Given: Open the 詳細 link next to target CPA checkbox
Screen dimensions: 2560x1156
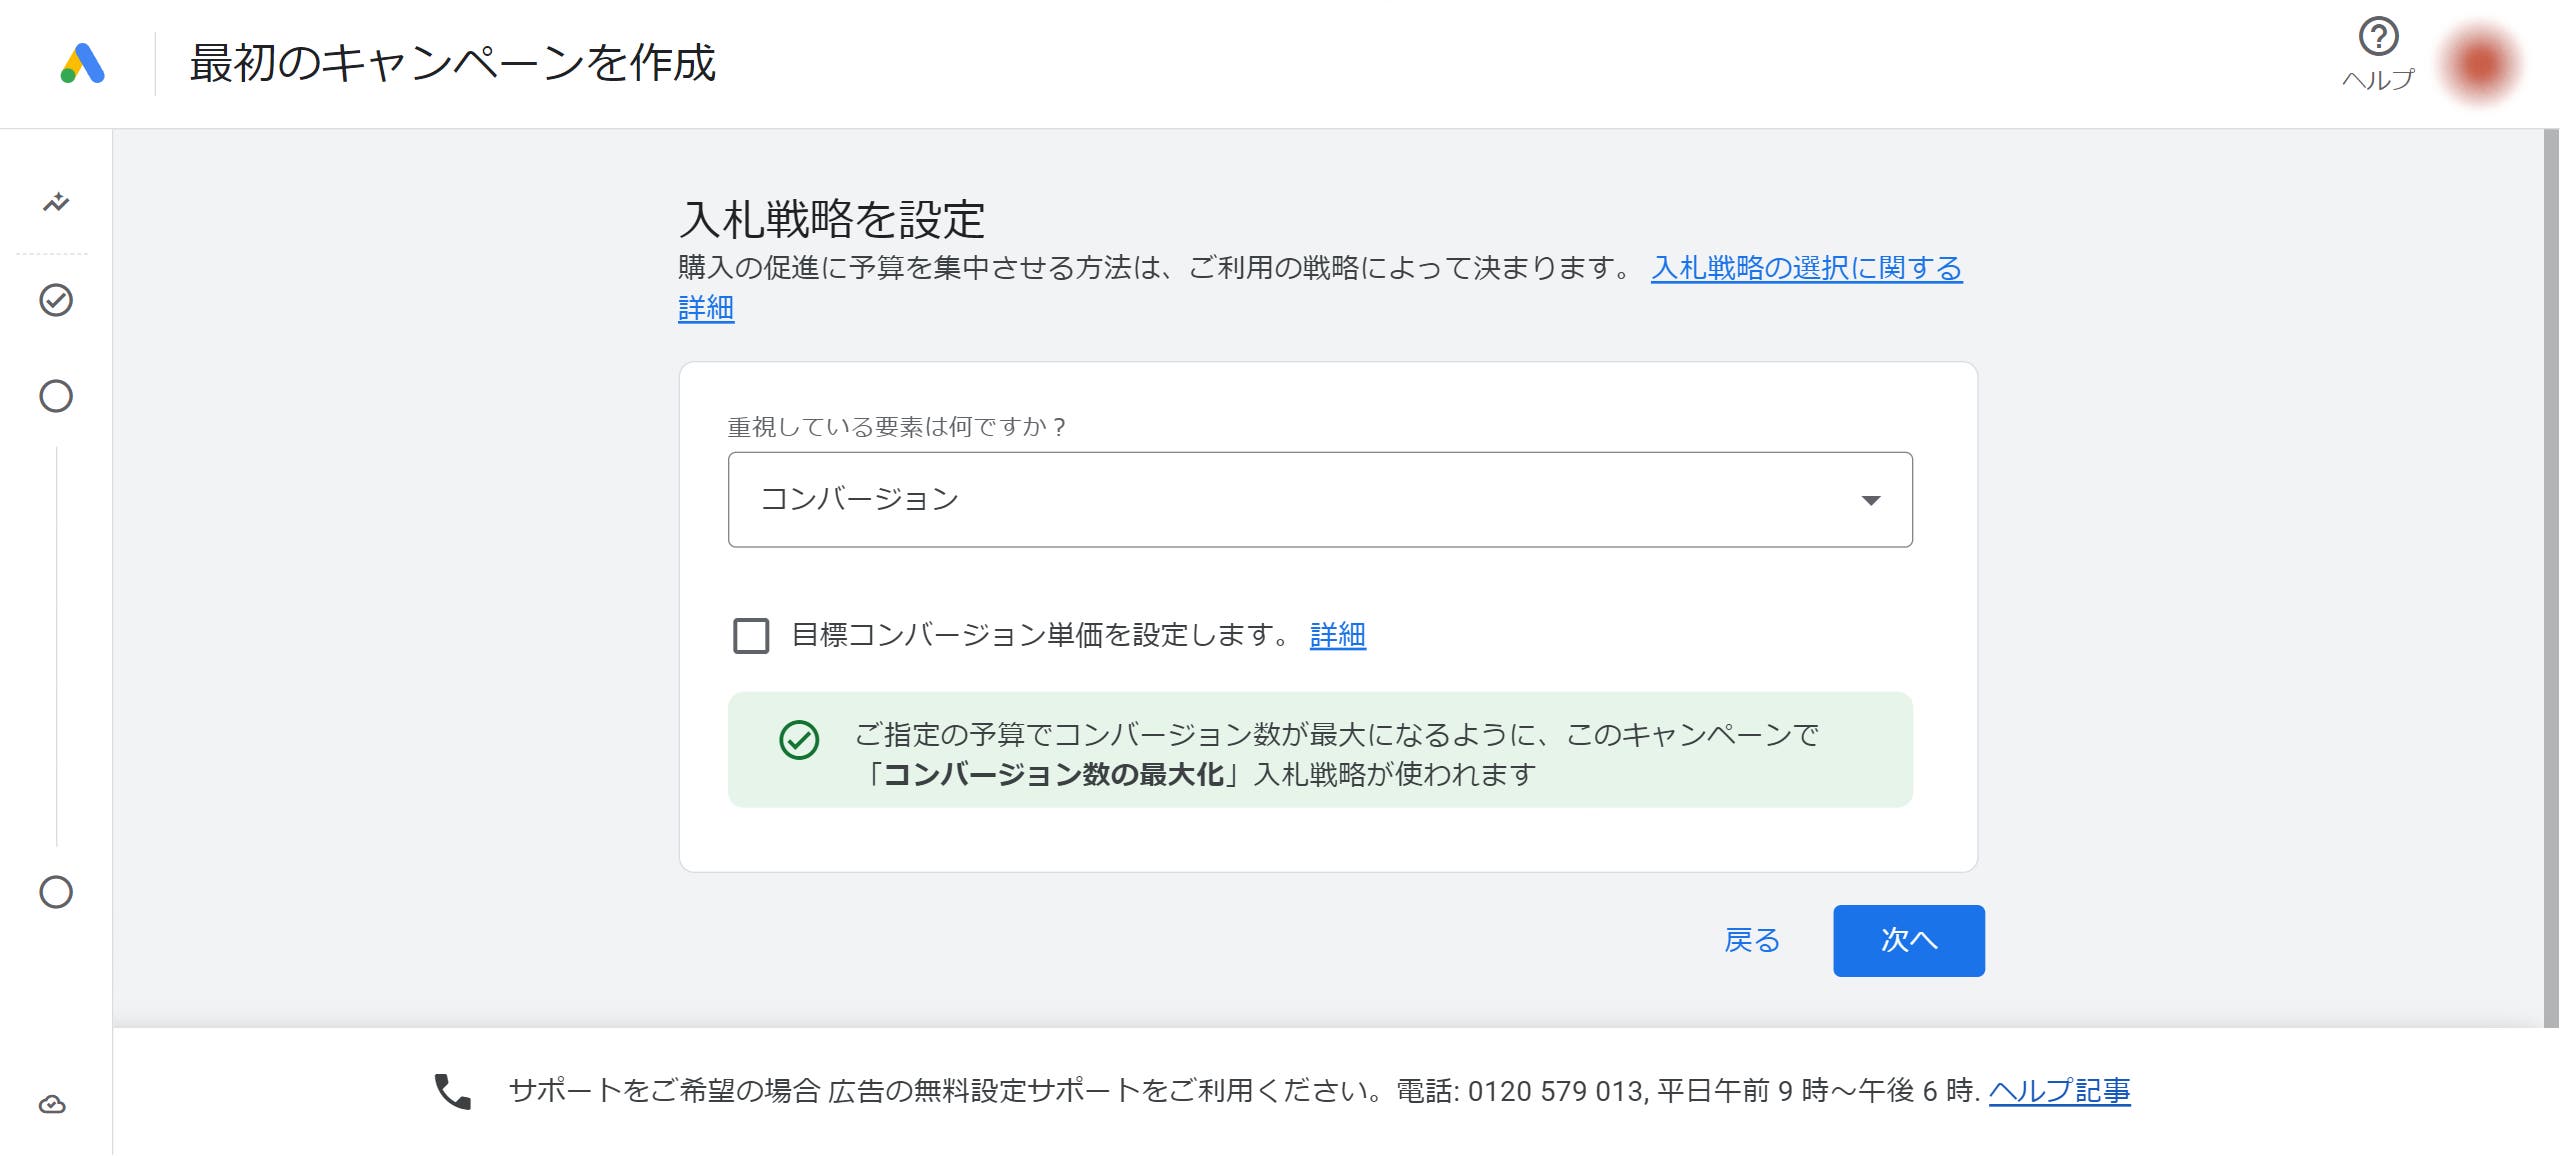Looking at the screenshot, I should pyautogui.click(x=1338, y=635).
